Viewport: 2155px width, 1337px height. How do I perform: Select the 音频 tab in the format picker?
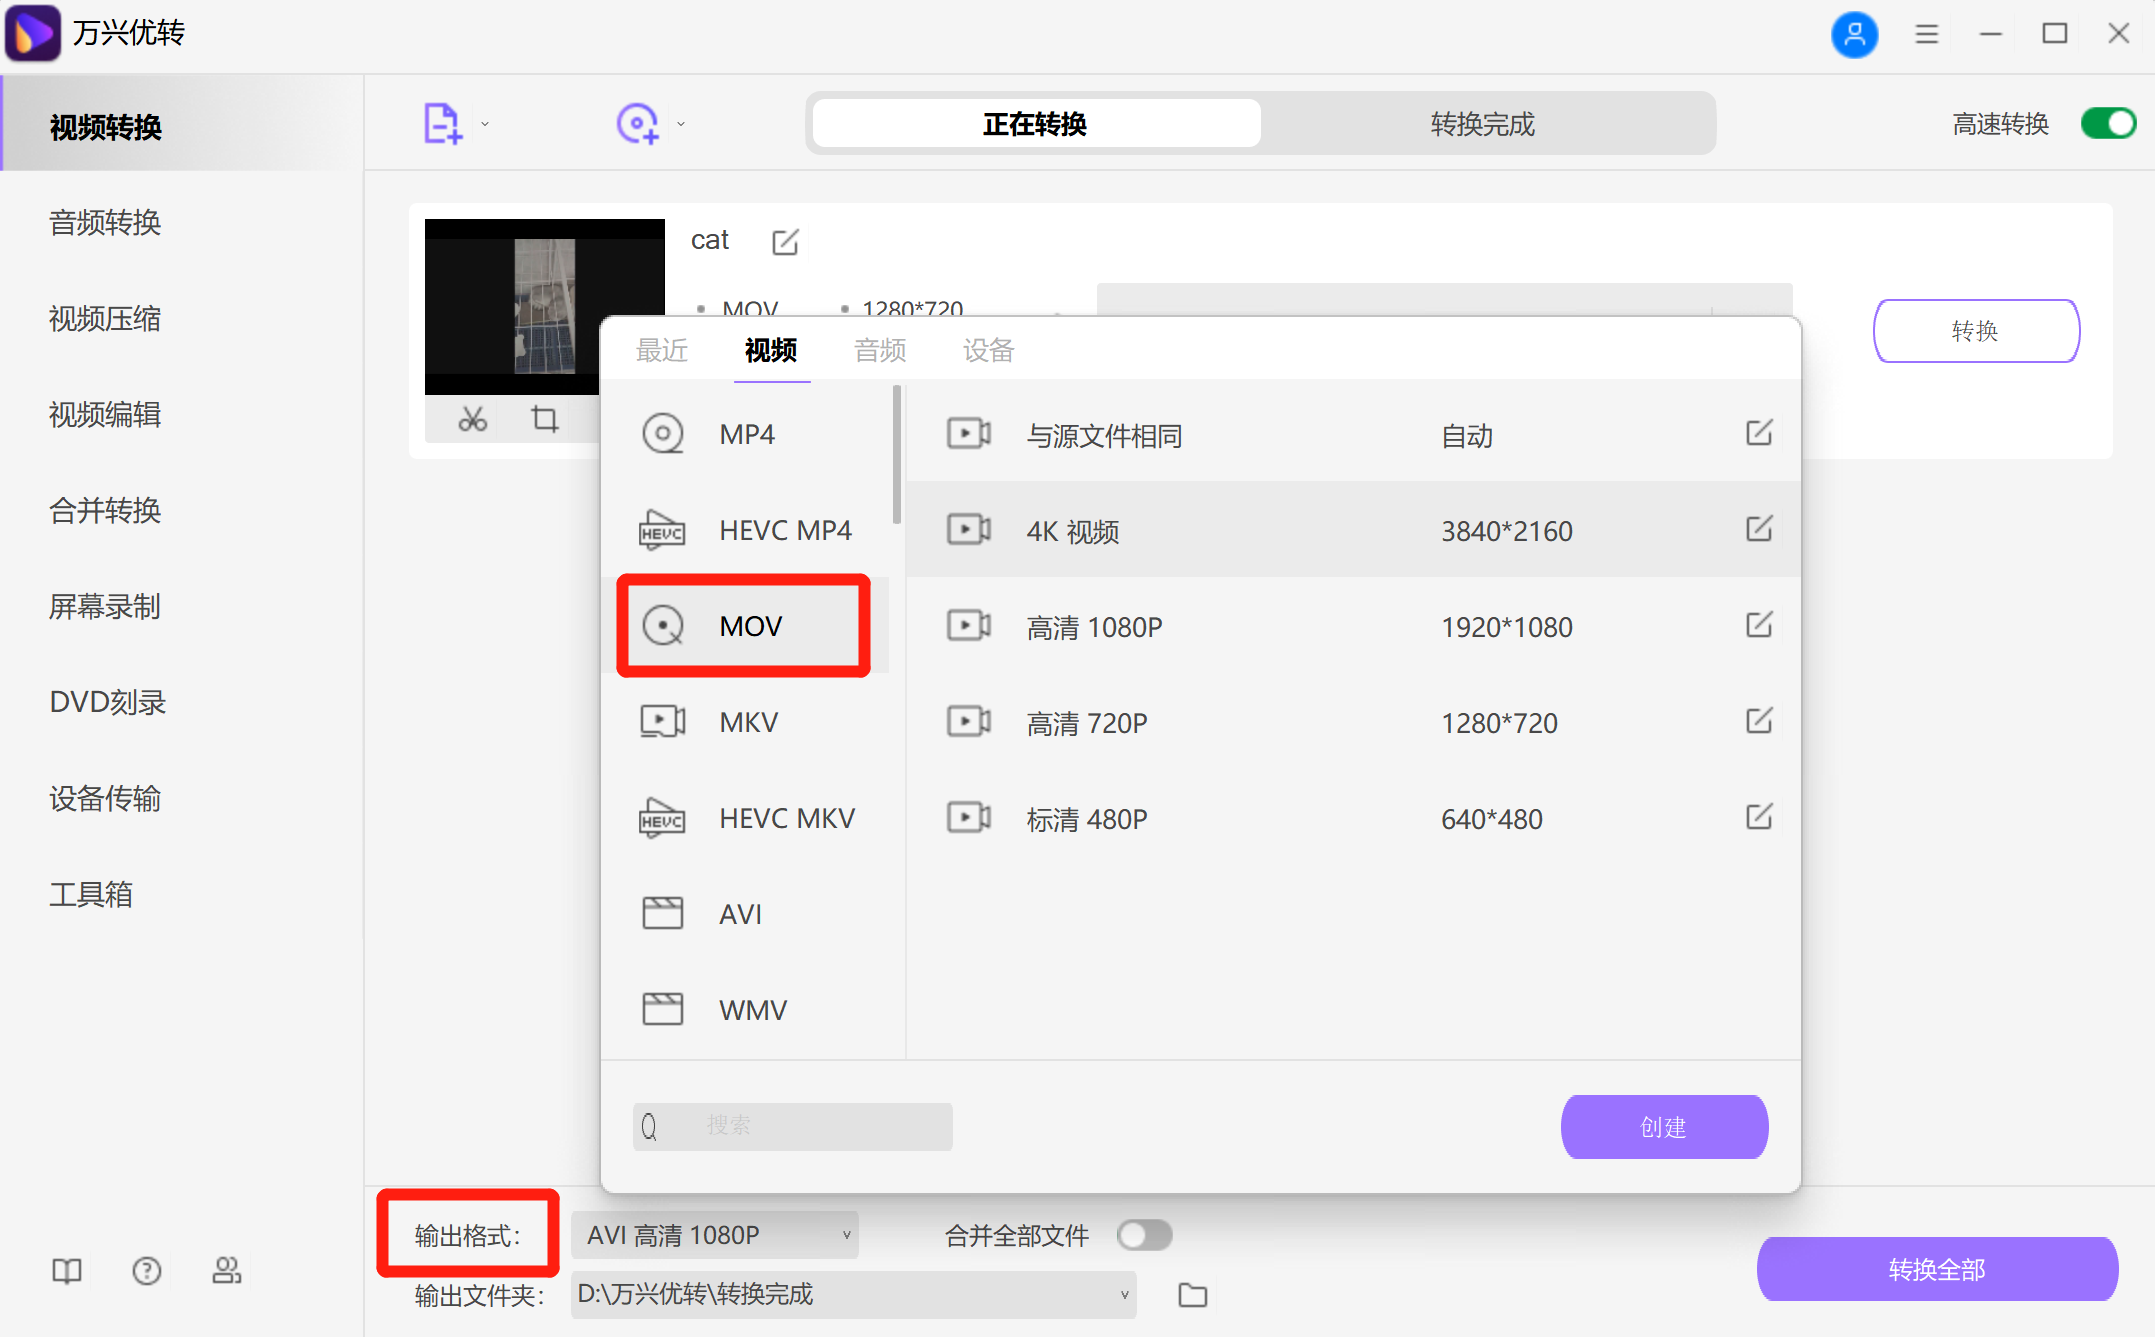coord(879,350)
